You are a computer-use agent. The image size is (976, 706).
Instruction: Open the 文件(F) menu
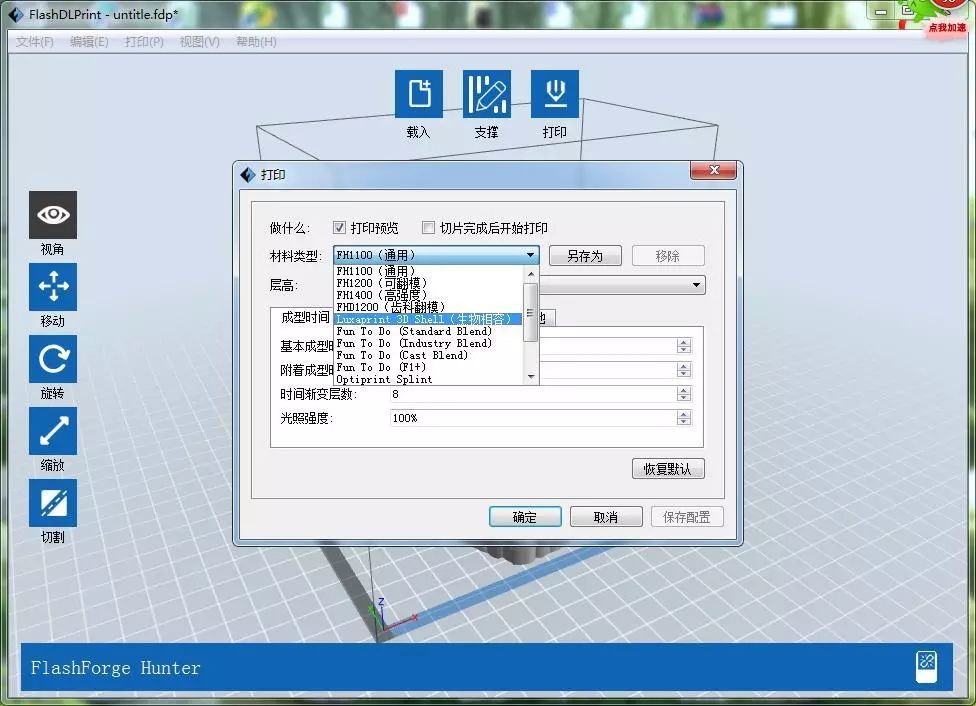[35, 42]
